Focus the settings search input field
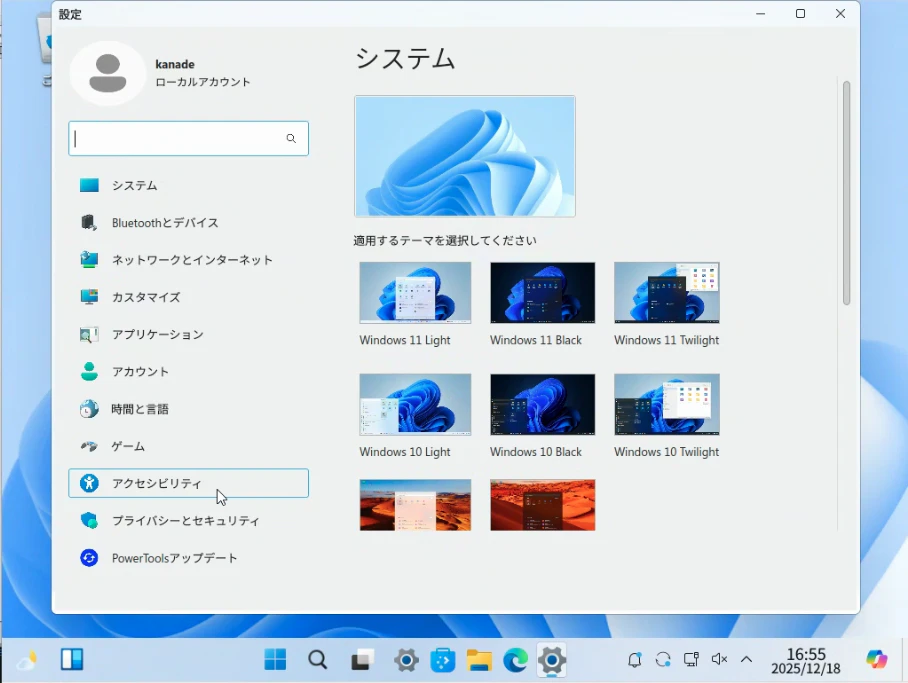 pyautogui.click(x=188, y=138)
